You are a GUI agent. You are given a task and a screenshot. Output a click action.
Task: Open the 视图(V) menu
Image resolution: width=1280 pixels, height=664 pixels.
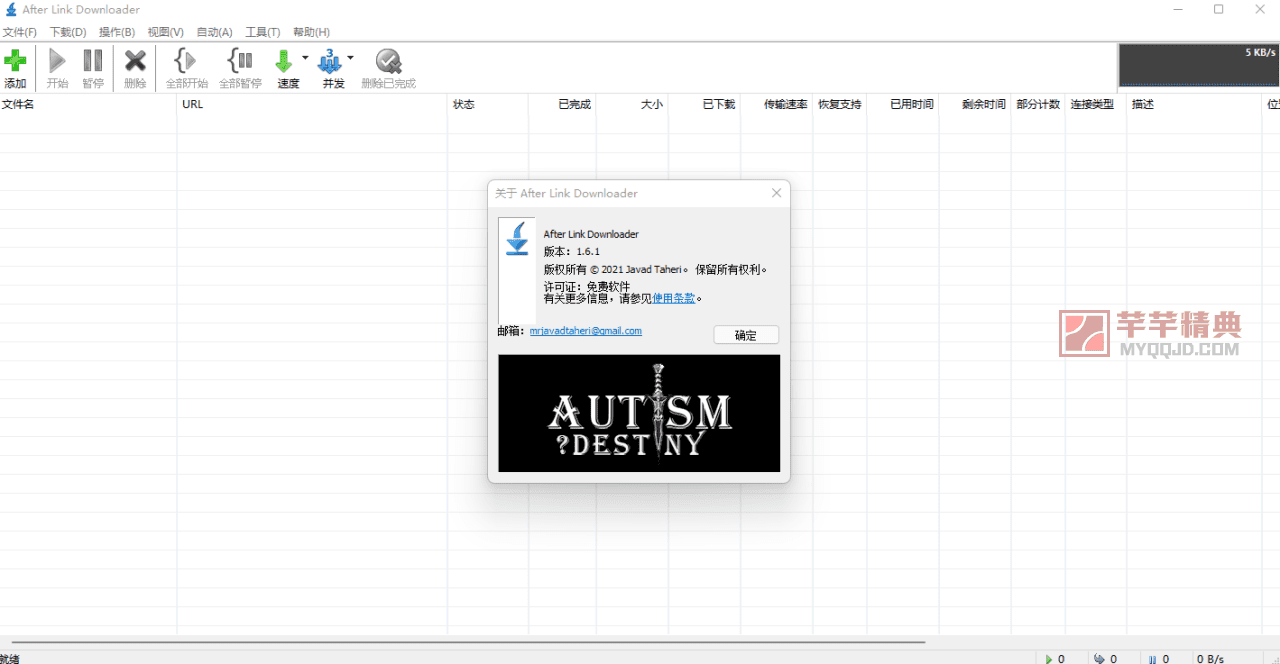166,32
